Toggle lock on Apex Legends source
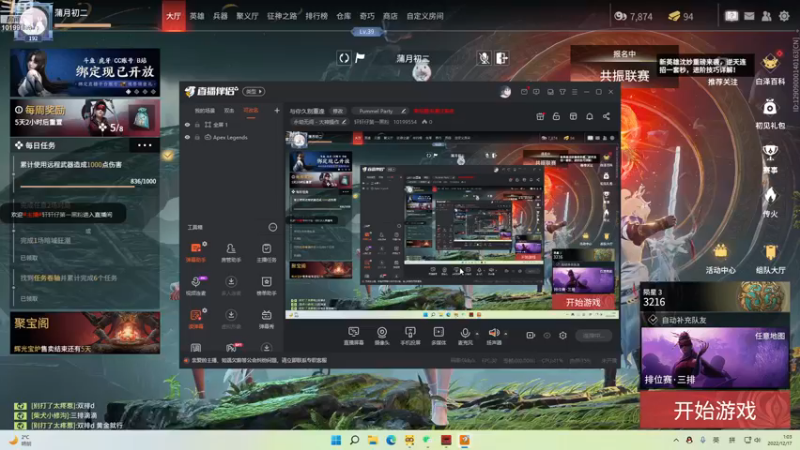 197,137
